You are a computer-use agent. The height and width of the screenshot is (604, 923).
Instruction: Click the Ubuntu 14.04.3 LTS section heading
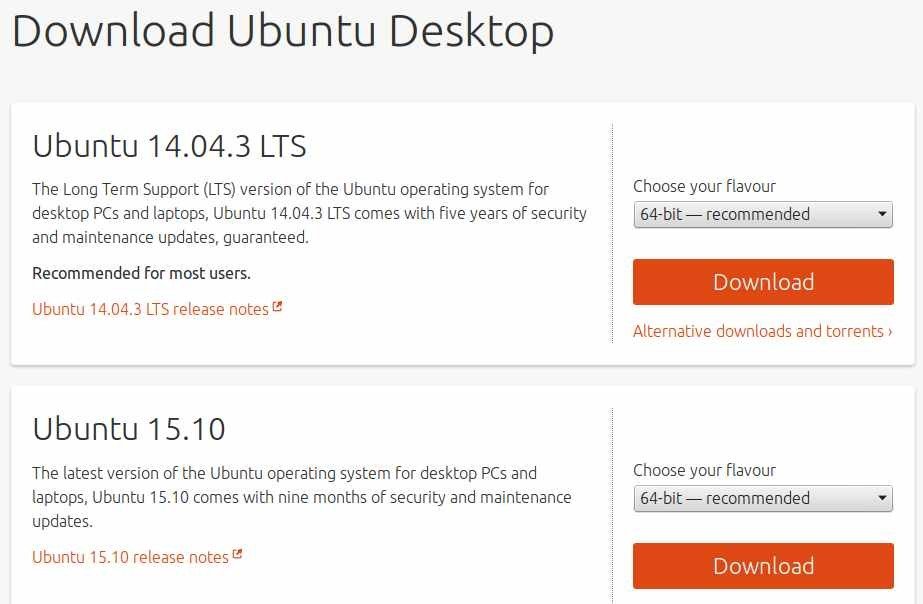tap(169, 146)
